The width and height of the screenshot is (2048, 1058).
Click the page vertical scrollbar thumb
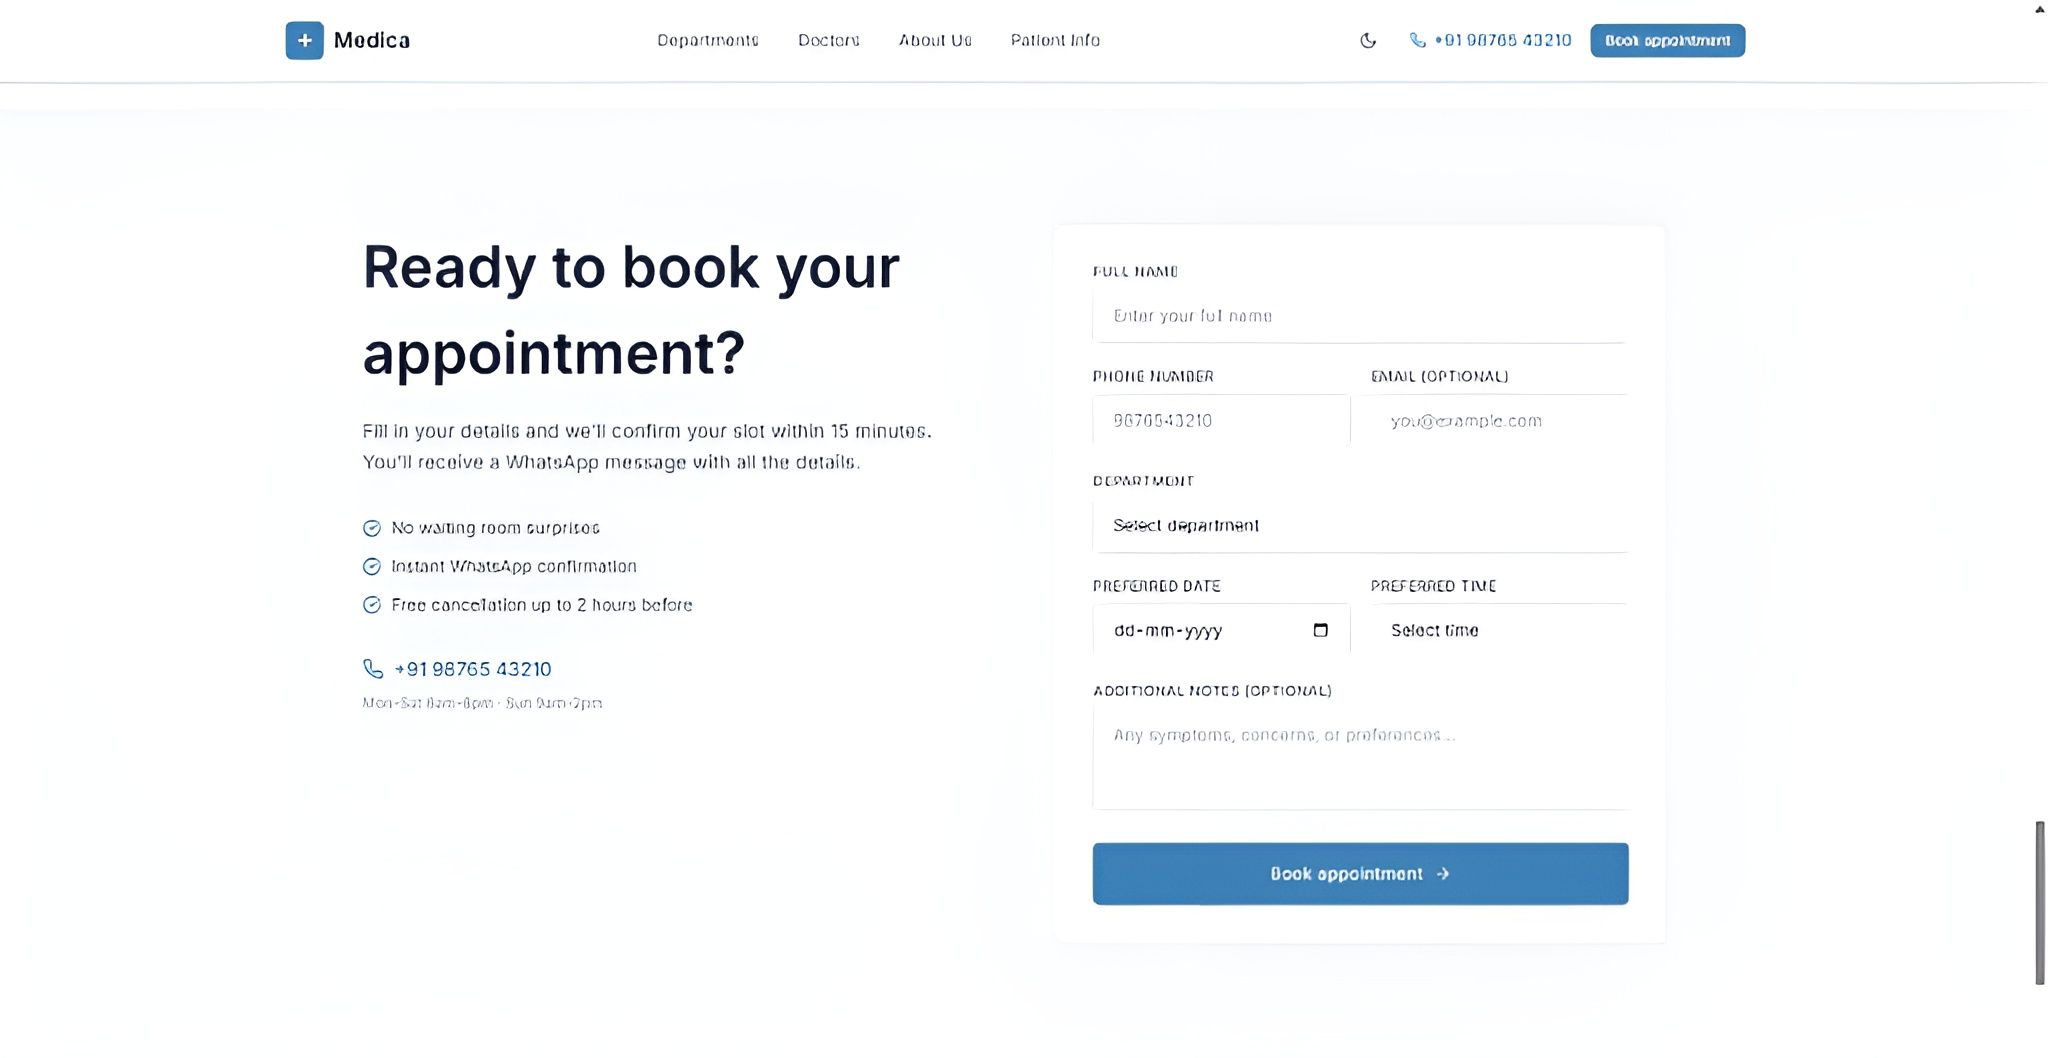click(2040, 903)
